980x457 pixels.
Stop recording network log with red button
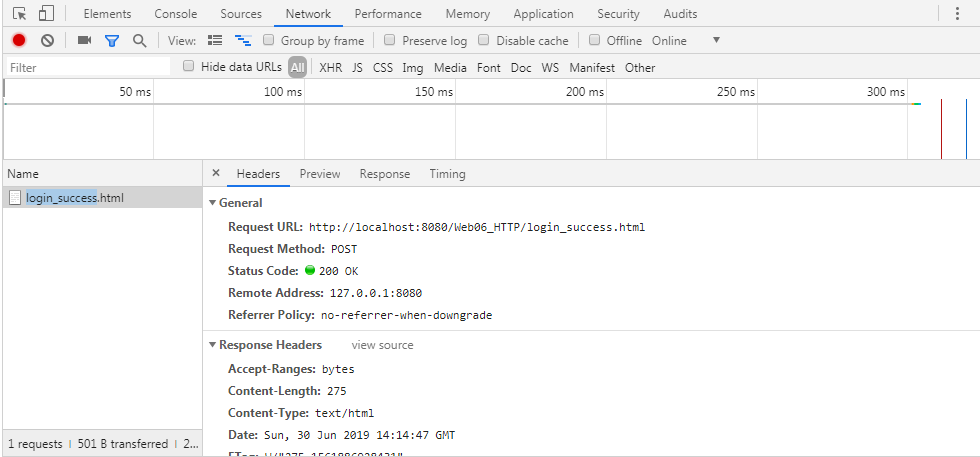19,41
